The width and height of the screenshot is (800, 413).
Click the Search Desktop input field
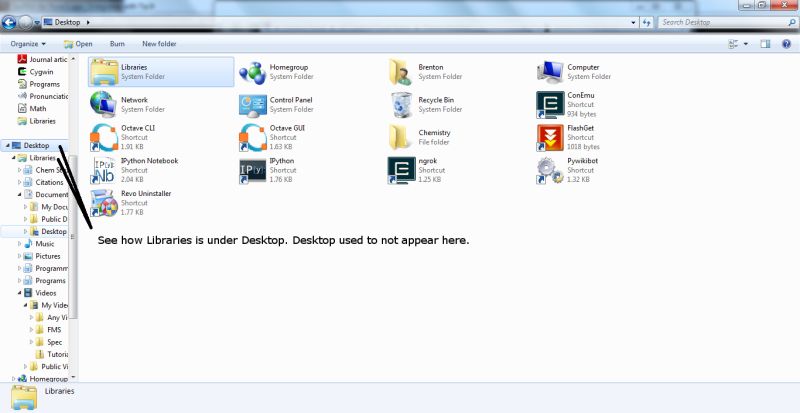point(722,22)
